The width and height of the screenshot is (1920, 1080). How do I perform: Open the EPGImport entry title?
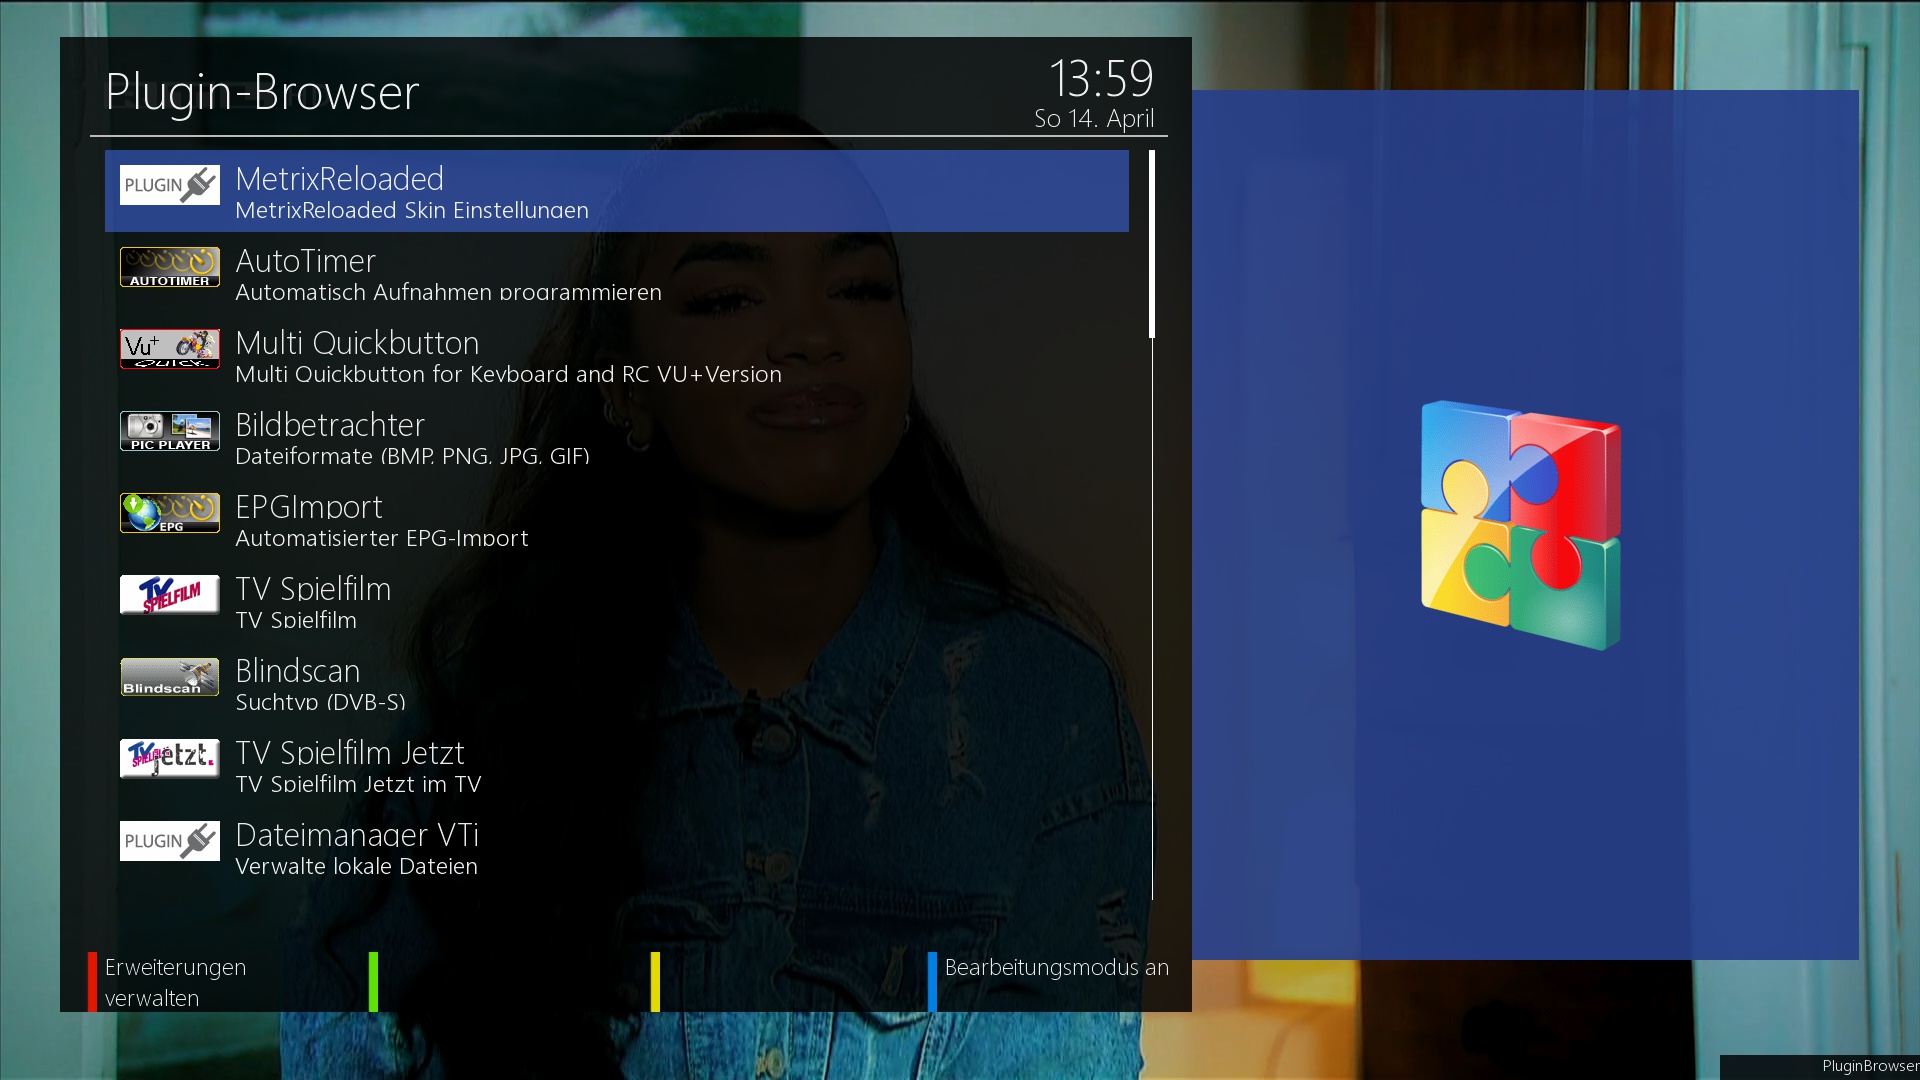pyautogui.click(x=308, y=507)
